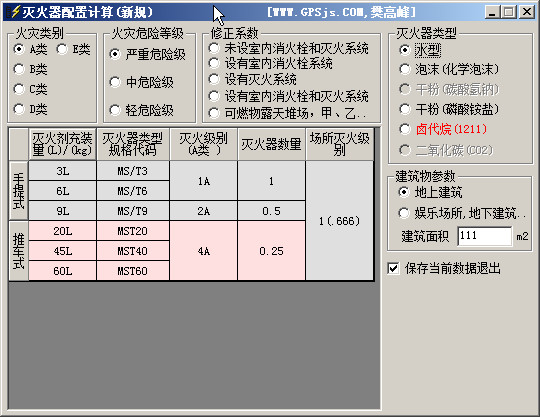Click the 建筑面积 input field
The height and width of the screenshot is (417, 540).
pyautogui.click(x=485, y=236)
